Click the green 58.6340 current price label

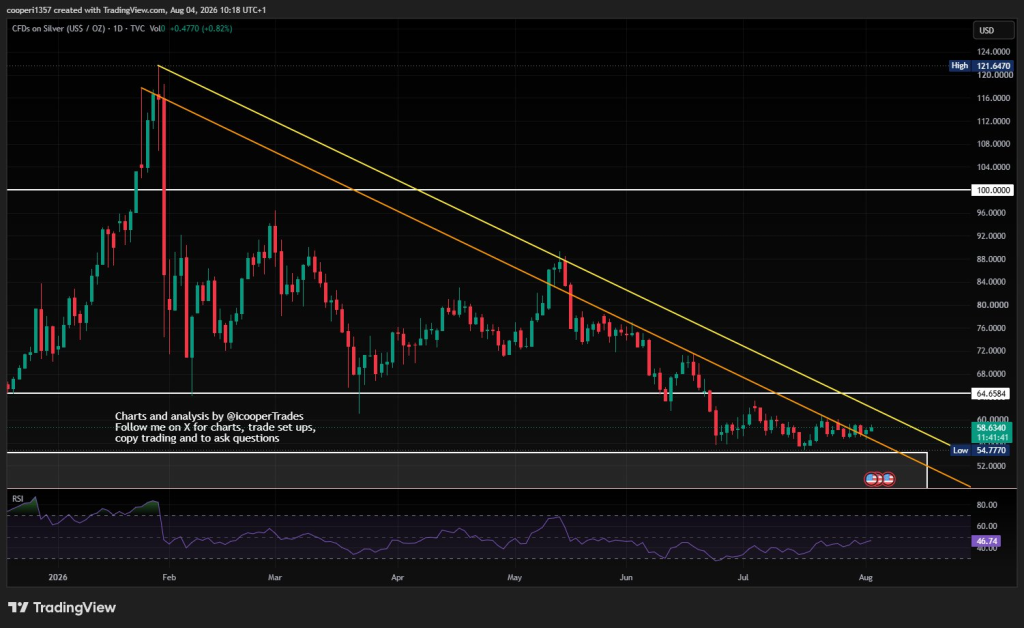pos(991,428)
